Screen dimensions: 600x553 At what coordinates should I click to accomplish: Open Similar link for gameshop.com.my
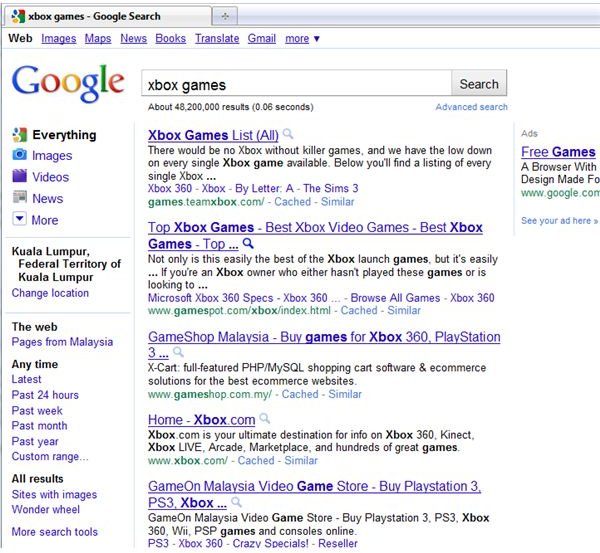345,394
